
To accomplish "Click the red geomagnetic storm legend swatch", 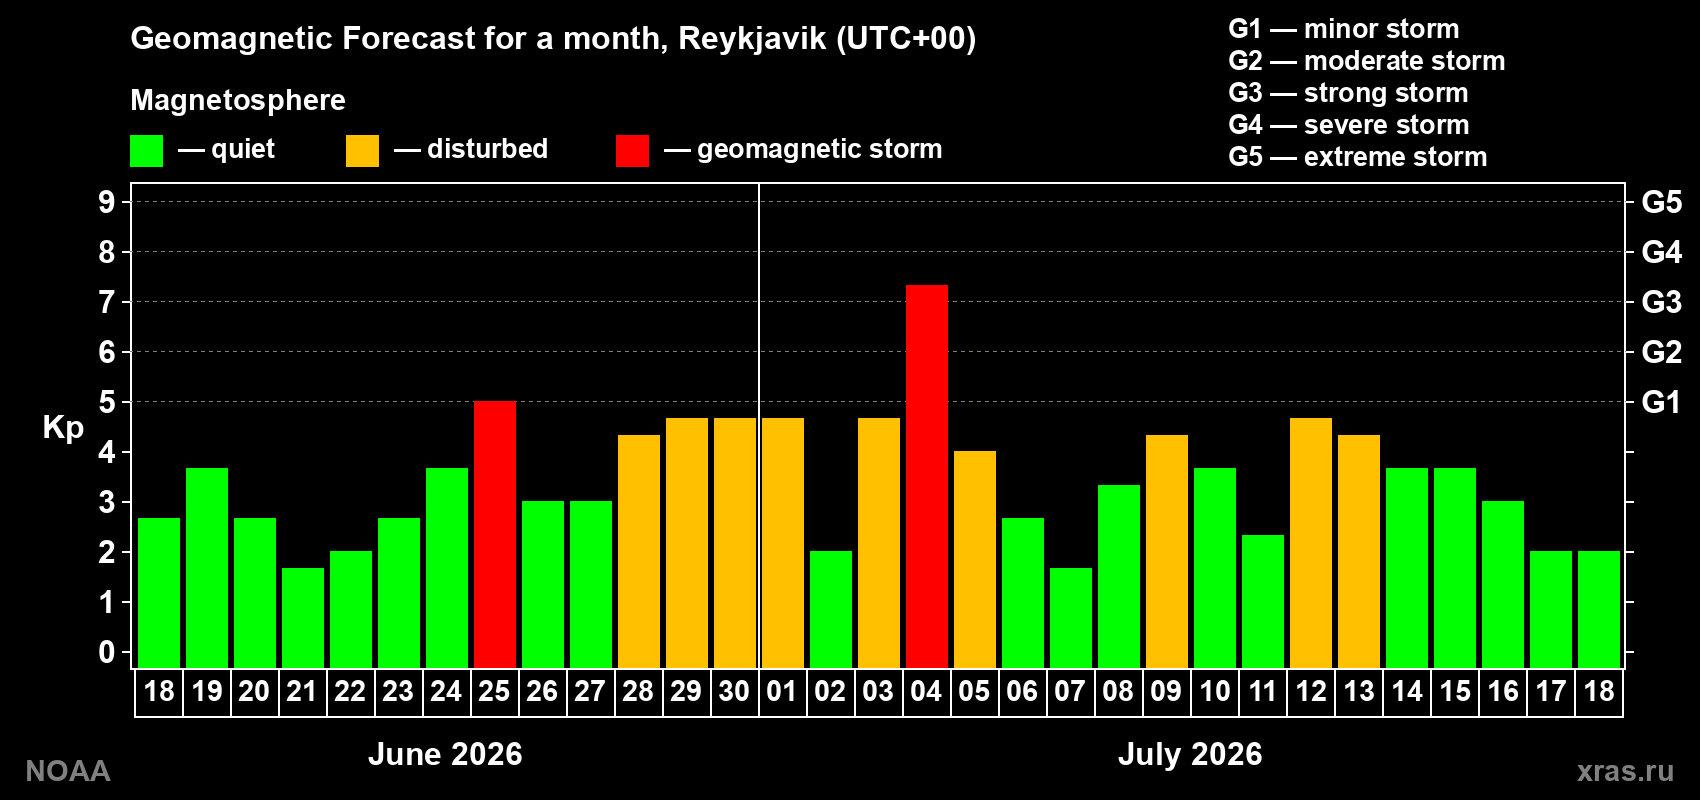I will [632, 151].
